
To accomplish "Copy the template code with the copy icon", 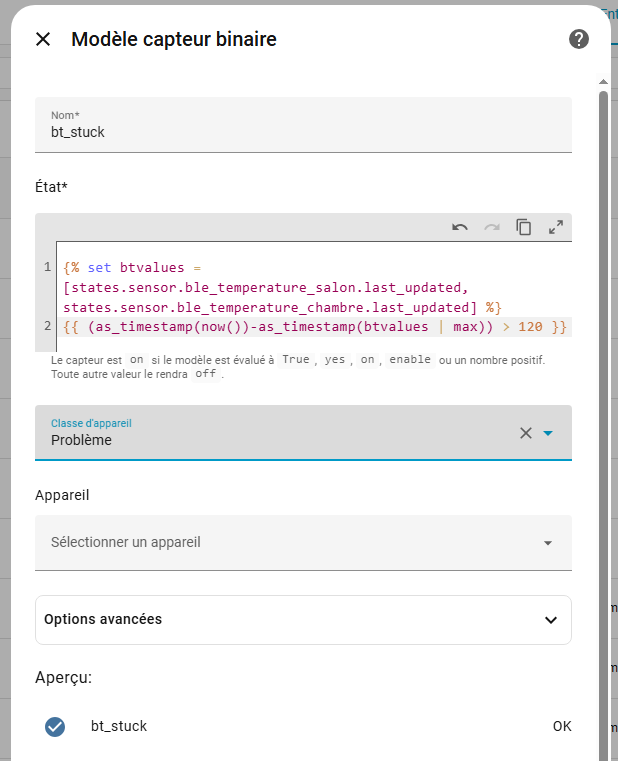I will pyautogui.click(x=524, y=227).
